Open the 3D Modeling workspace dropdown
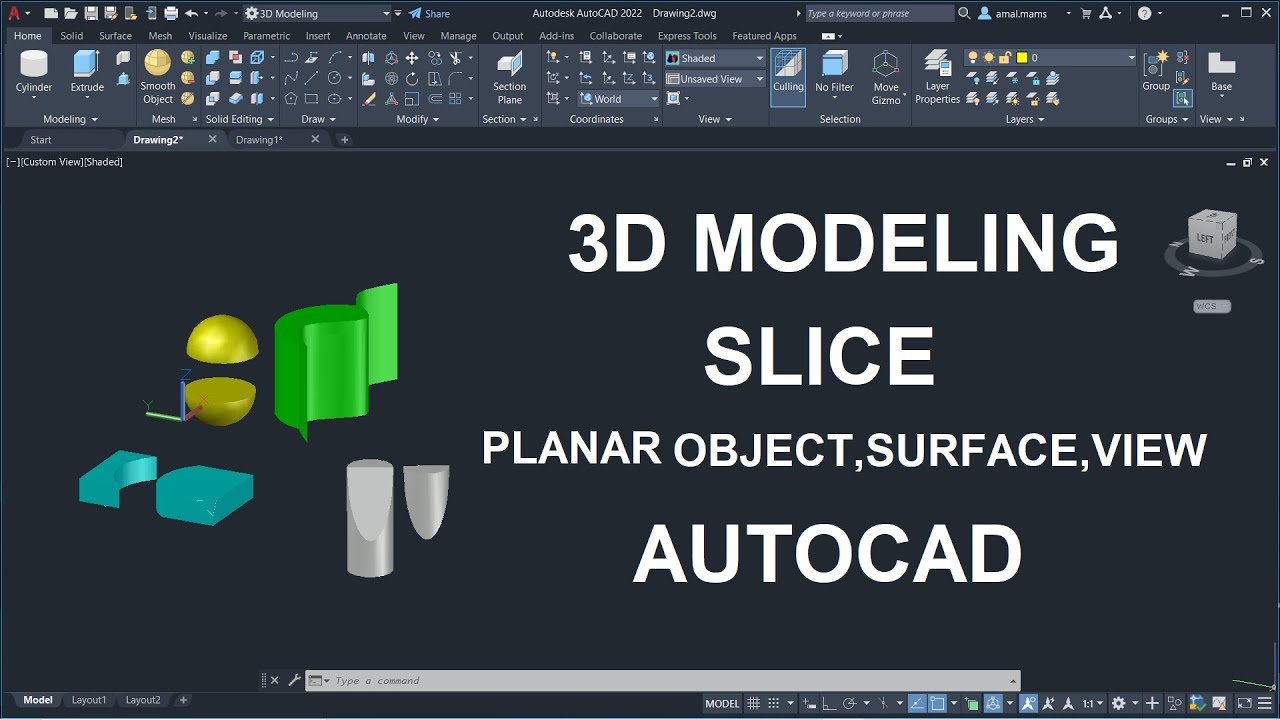The height and width of the screenshot is (720, 1280). click(318, 14)
